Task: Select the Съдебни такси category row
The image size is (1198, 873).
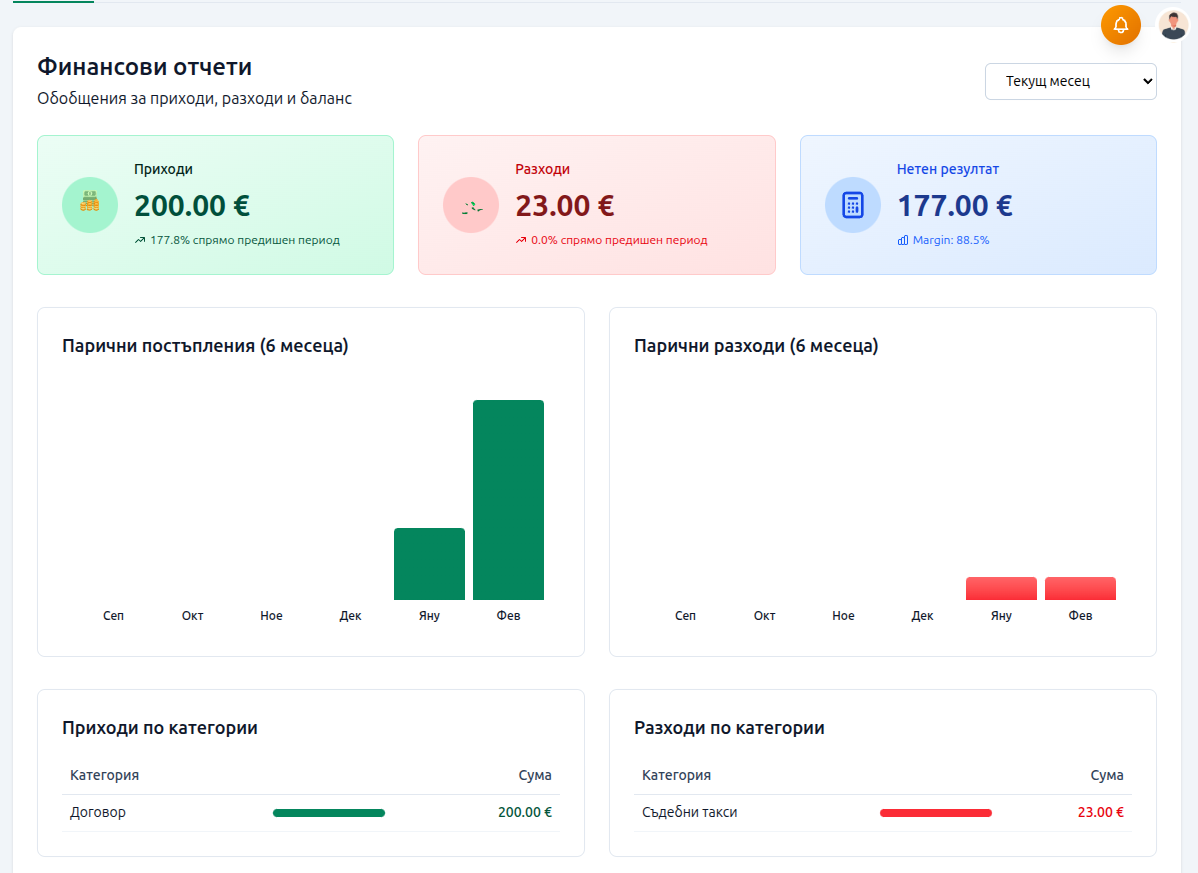Action: (x=689, y=813)
